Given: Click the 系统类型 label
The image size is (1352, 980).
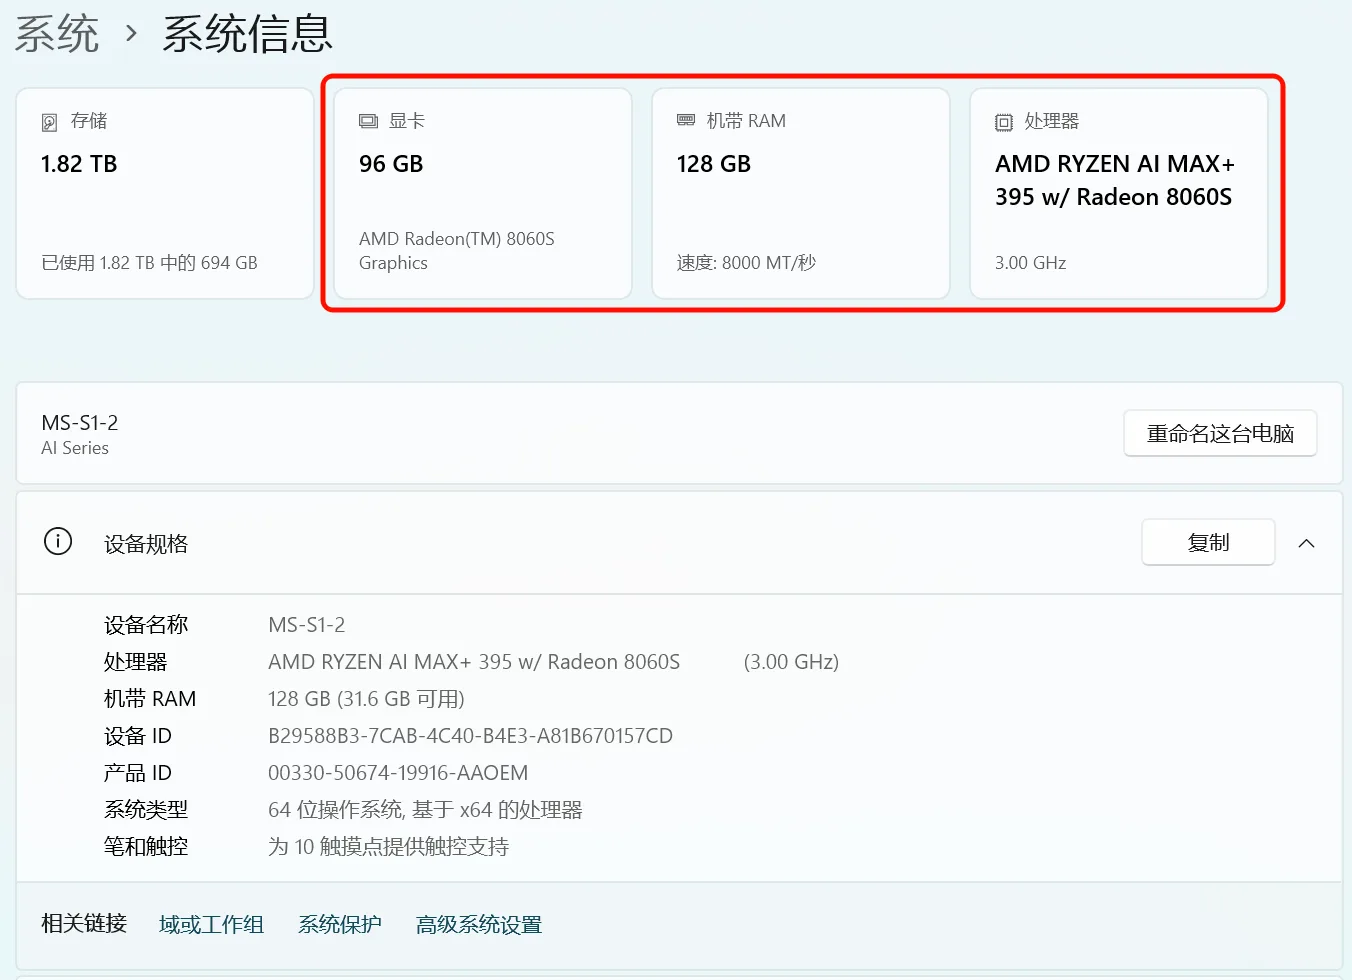Looking at the screenshot, I should pos(146,810).
